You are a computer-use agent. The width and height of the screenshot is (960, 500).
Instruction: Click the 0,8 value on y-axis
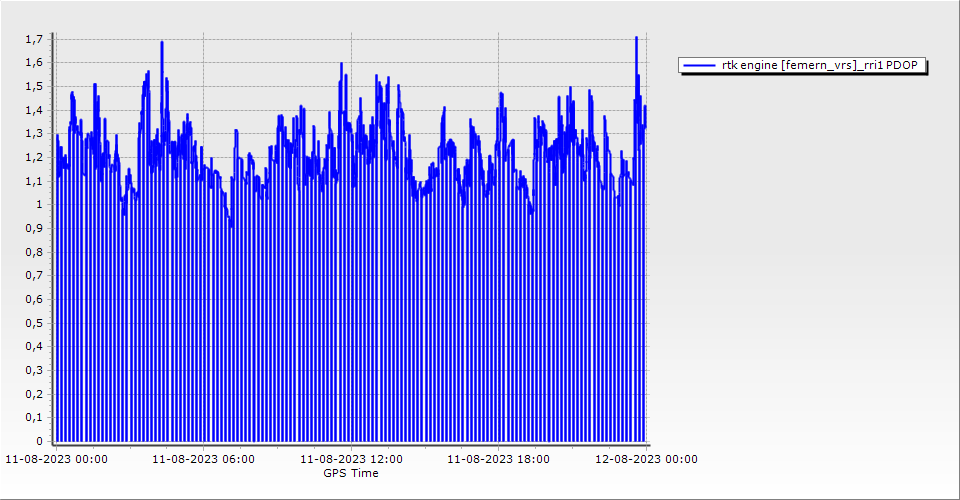coord(34,252)
